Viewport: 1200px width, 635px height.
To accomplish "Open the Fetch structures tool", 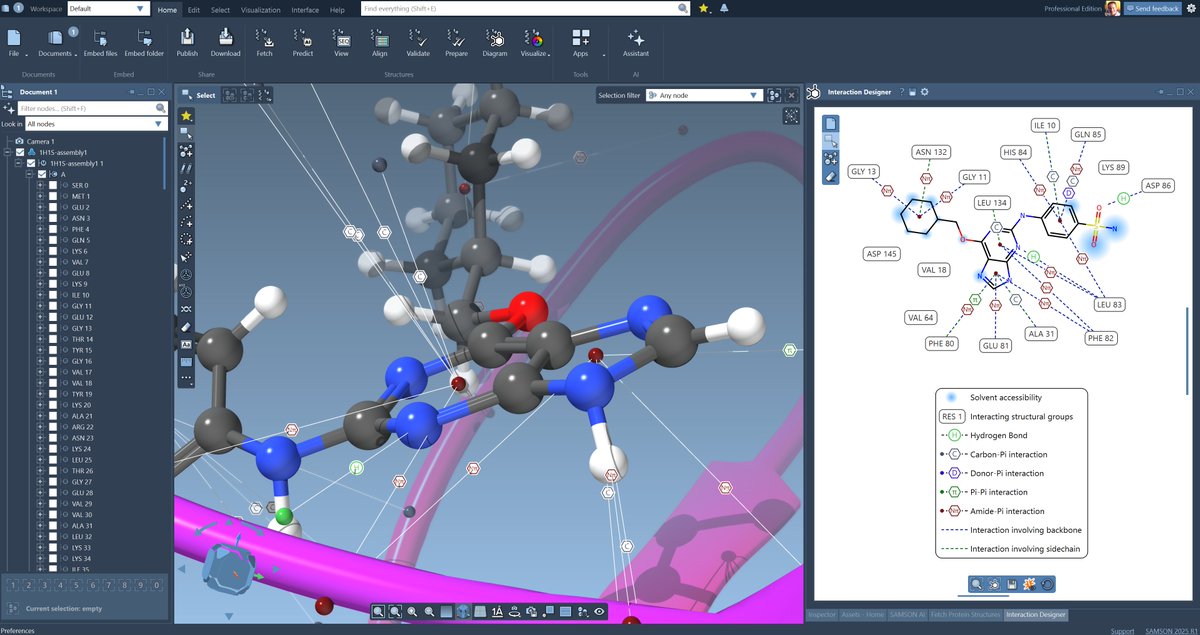I will click(x=264, y=42).
